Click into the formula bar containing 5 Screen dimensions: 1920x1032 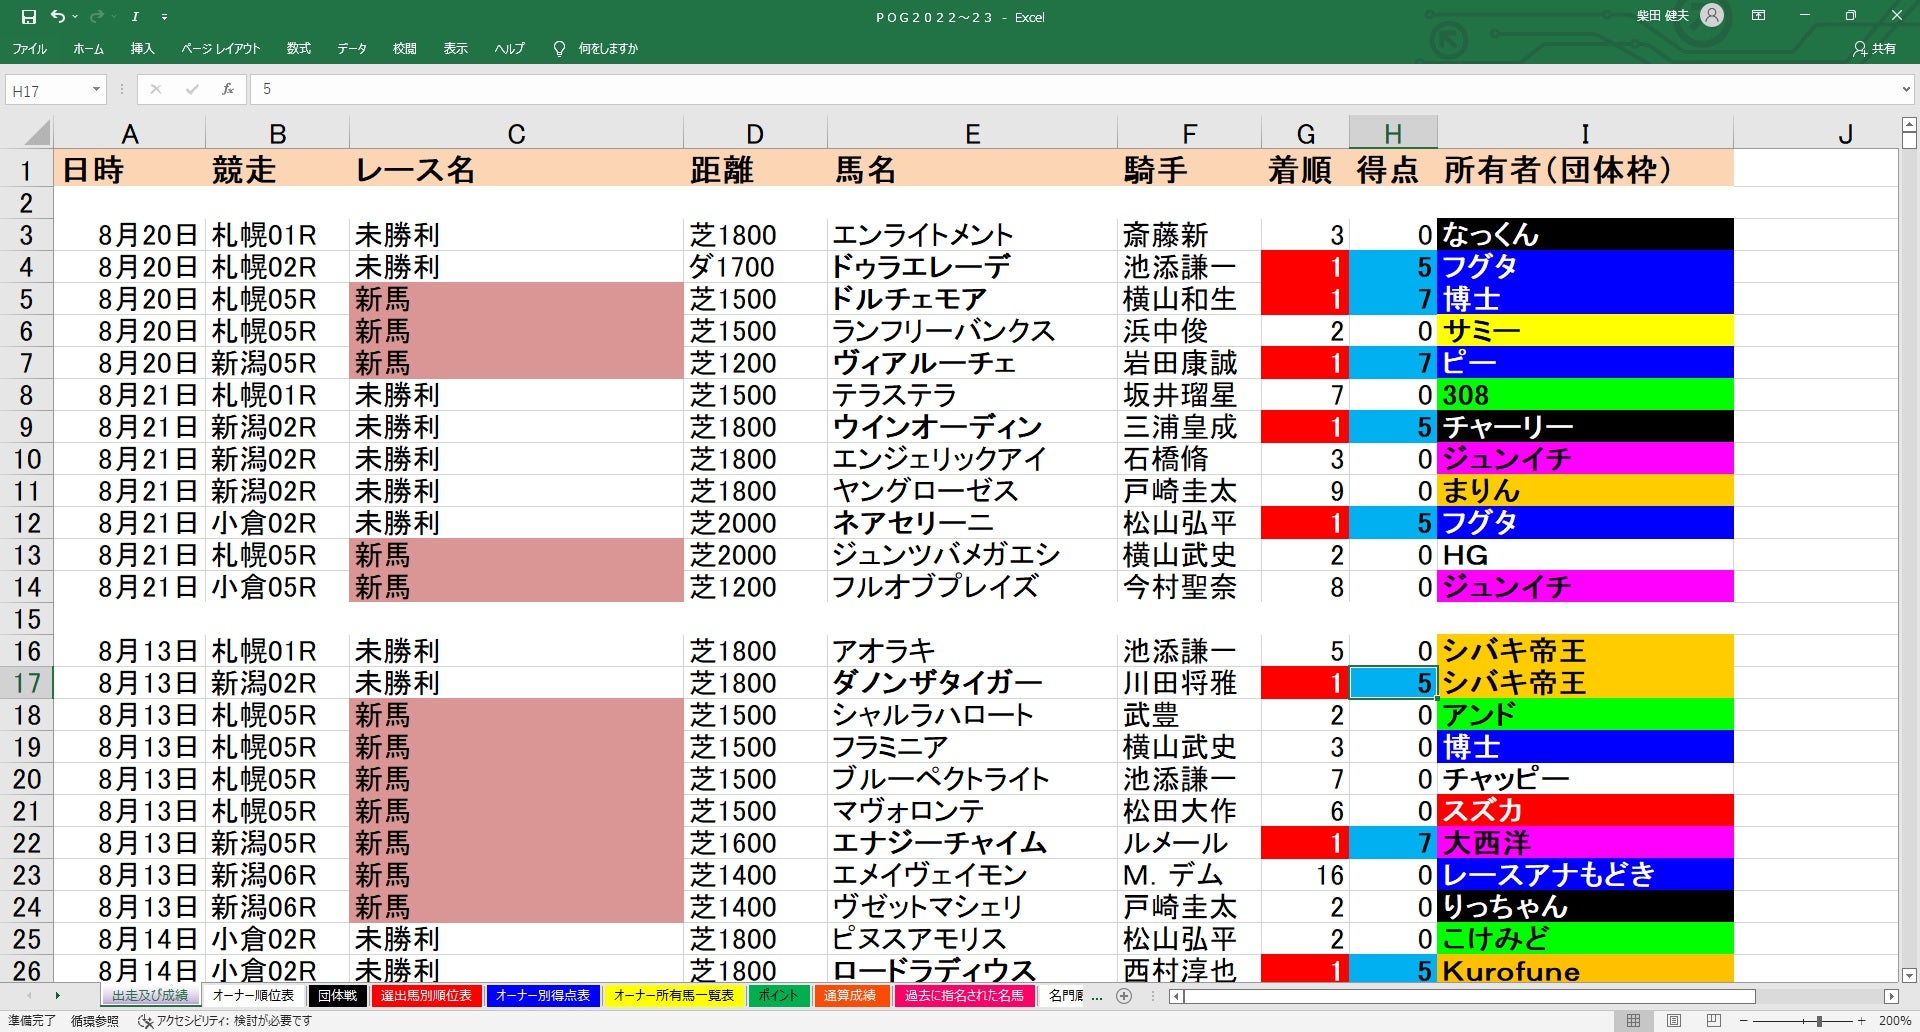click(1075, 89)
